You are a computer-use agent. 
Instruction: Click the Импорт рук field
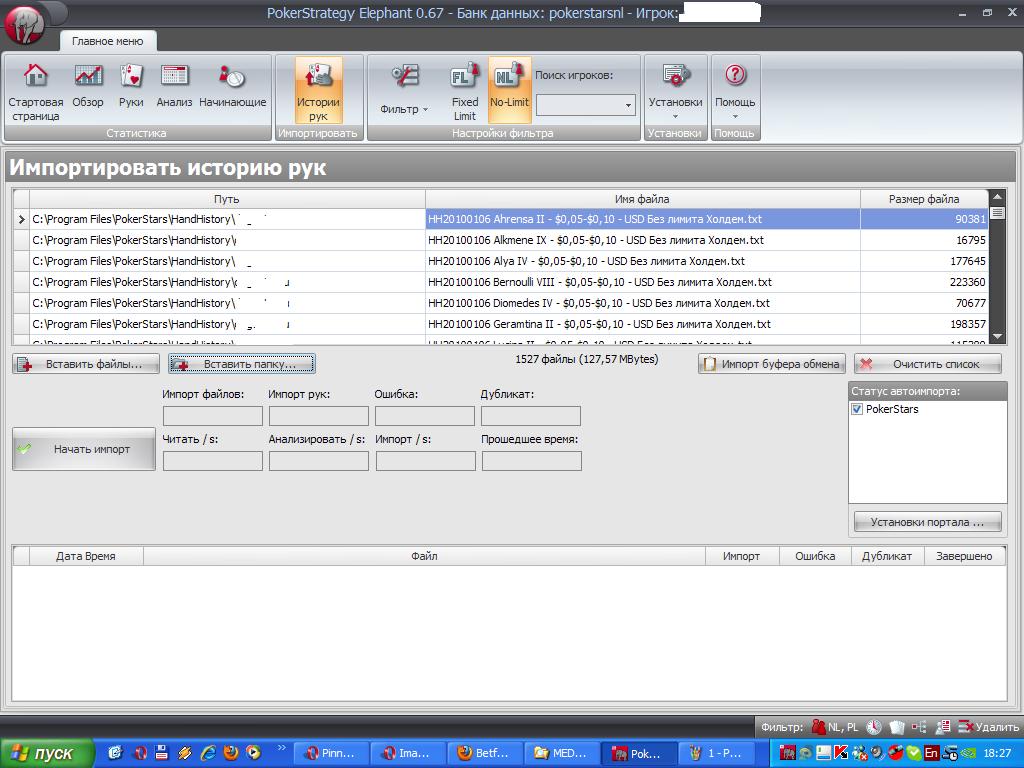pyautogui.click(x=319, y=416)
